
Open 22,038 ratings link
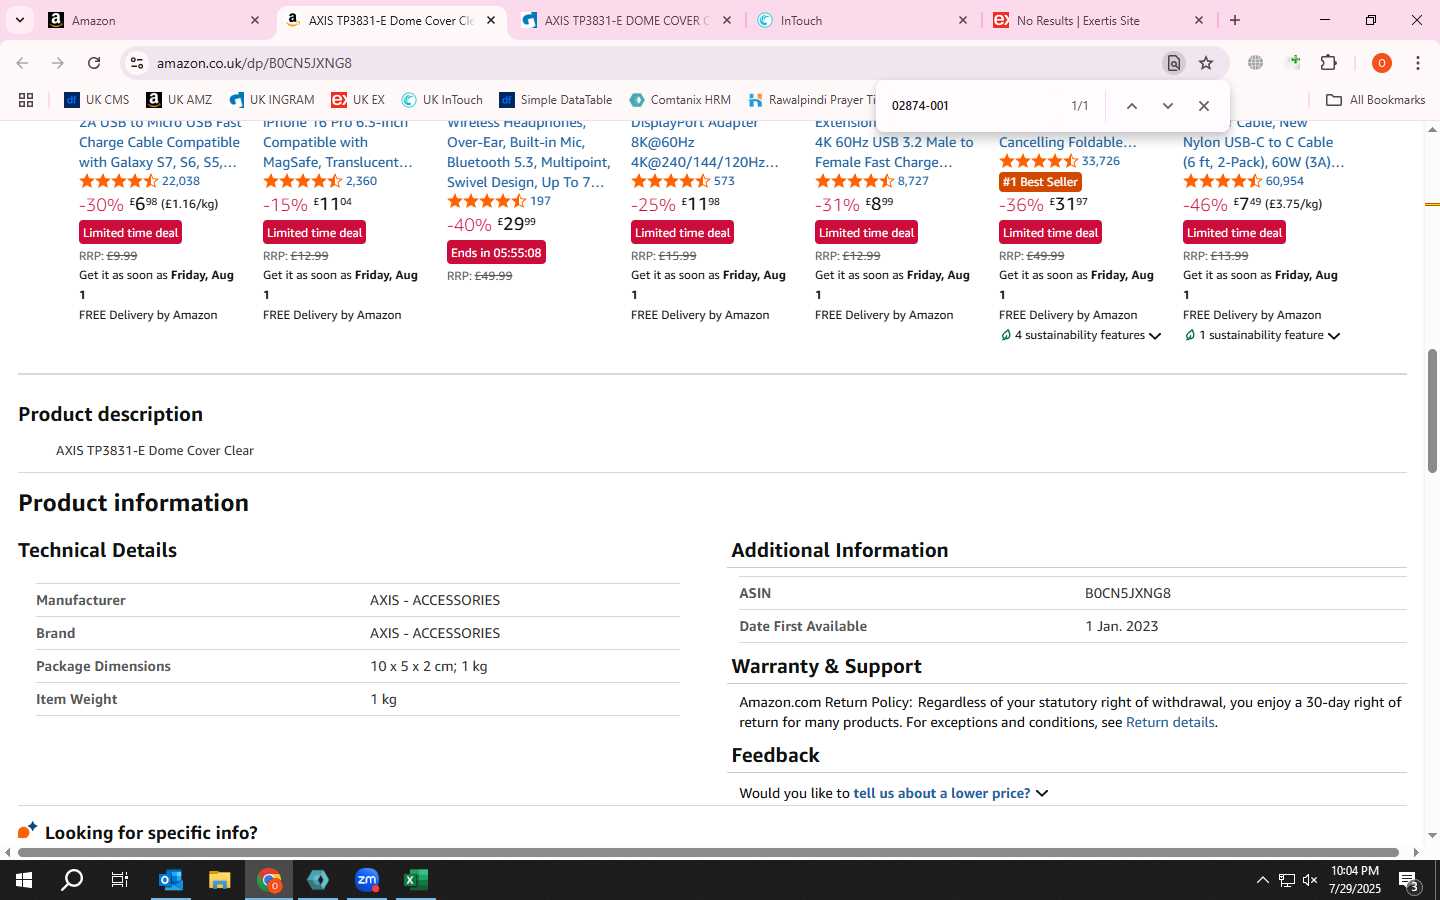coord(181,181)
